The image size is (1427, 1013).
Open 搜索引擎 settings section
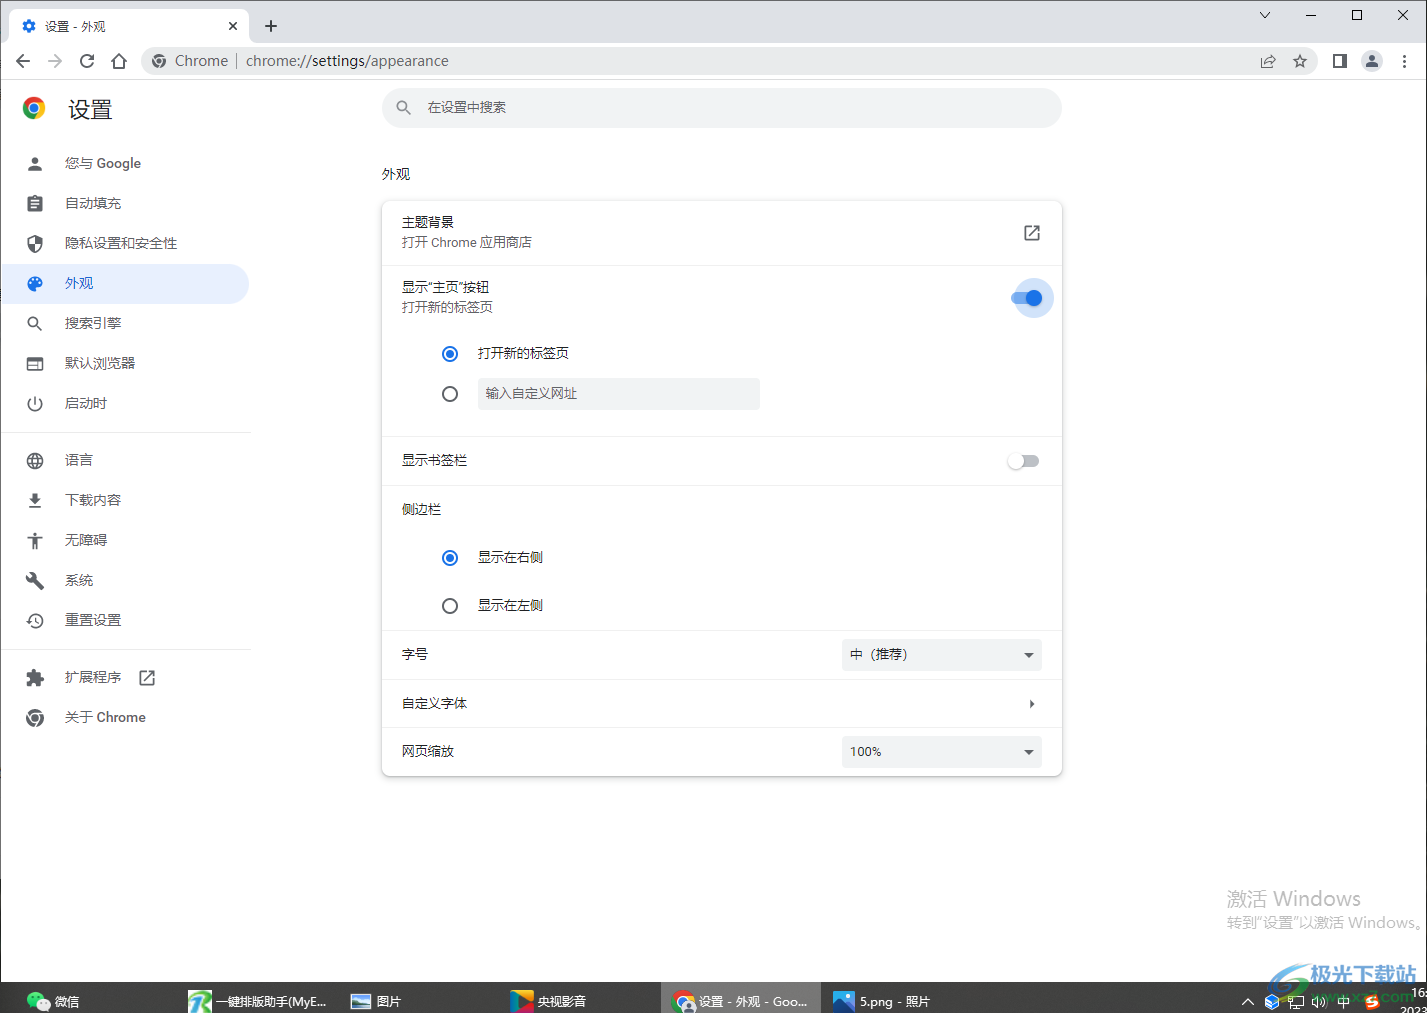point(125,323)
